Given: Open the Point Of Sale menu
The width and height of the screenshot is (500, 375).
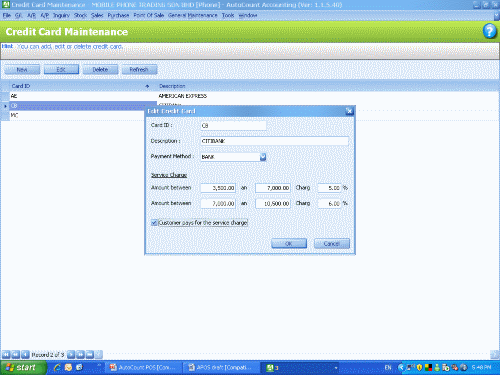Looking at the screenshot, I should (148, 15).
